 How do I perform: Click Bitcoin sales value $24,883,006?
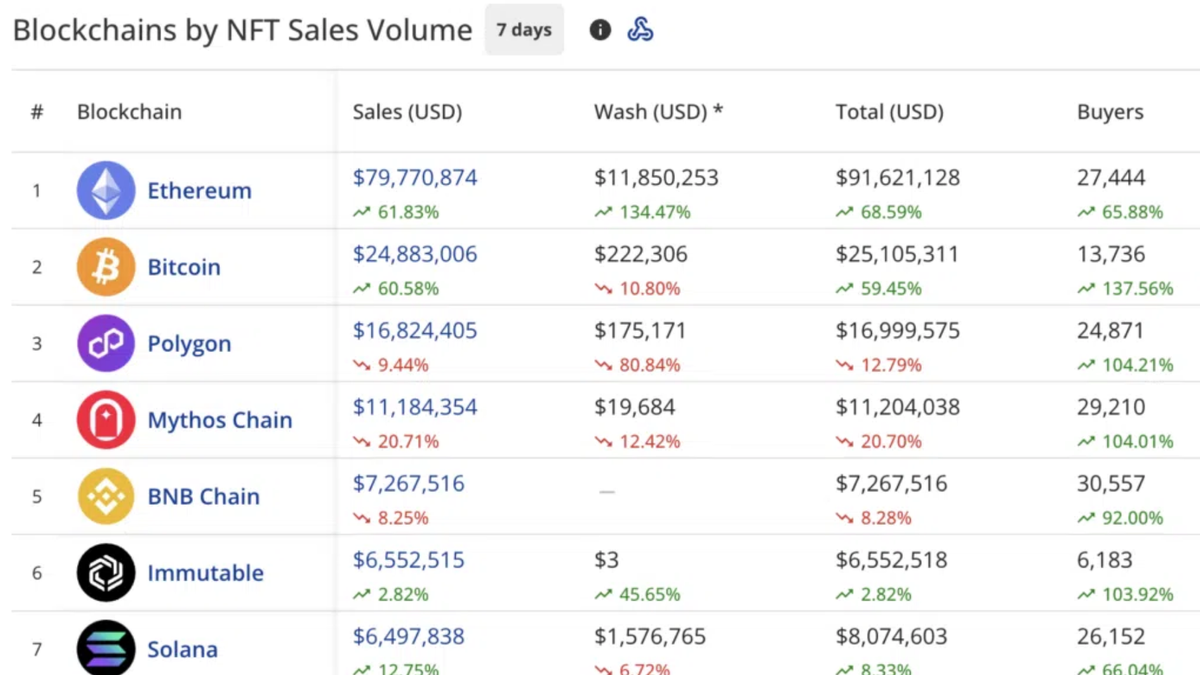click(415, 254)
